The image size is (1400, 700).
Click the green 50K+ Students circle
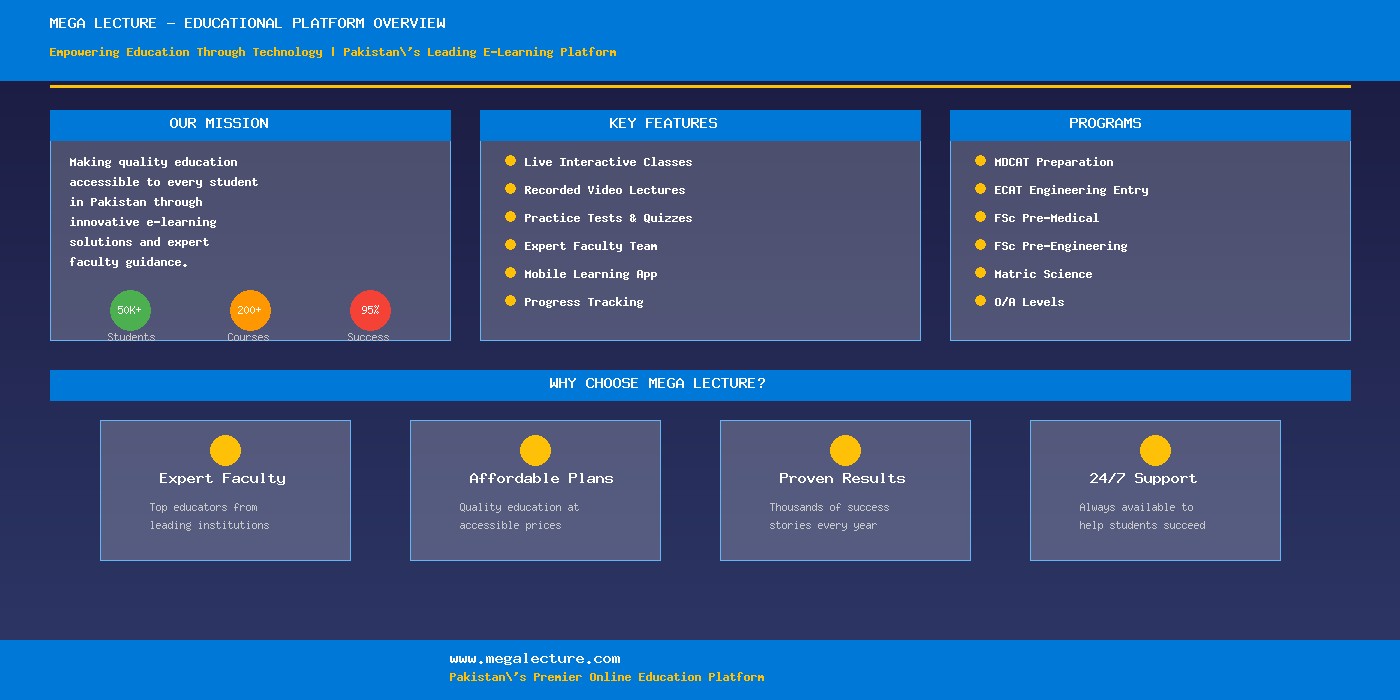tap(130, 310)
